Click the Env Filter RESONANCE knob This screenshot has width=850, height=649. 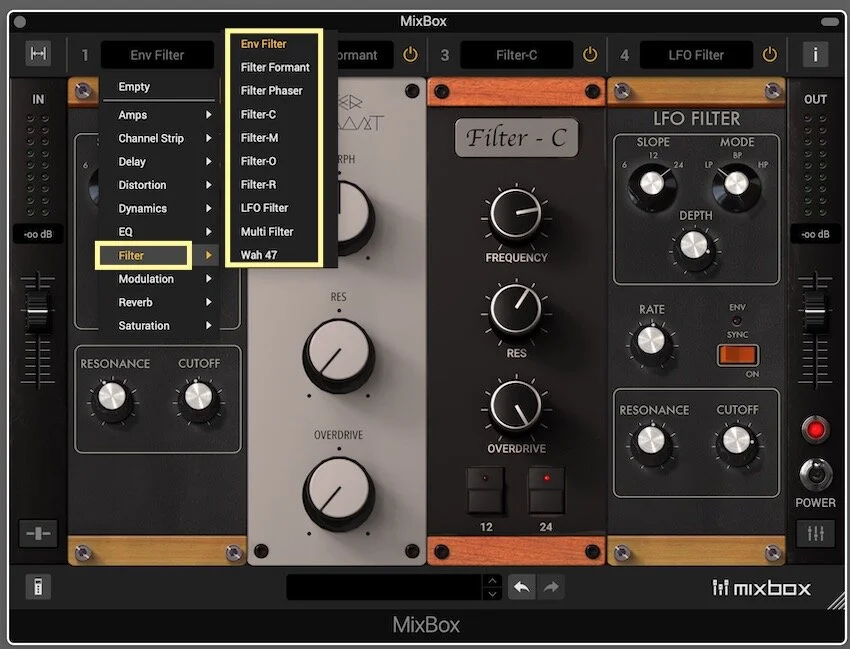112,398
